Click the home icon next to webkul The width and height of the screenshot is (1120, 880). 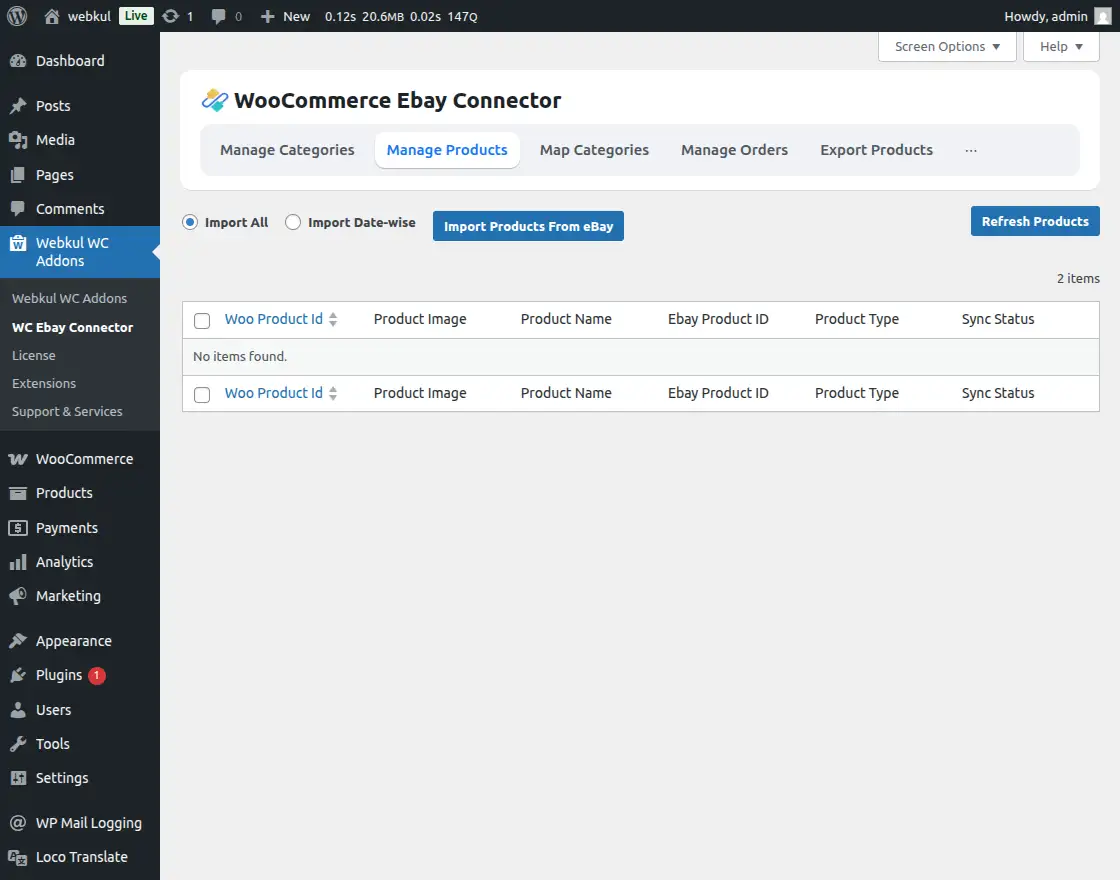coord(51,16)
